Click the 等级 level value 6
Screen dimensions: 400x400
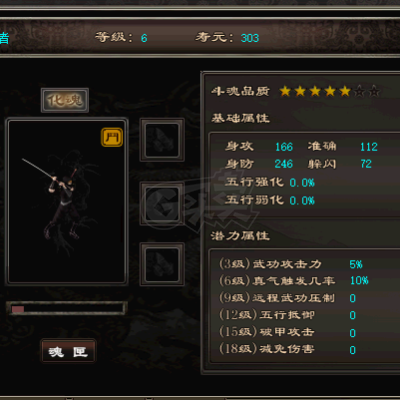point(144,38)
